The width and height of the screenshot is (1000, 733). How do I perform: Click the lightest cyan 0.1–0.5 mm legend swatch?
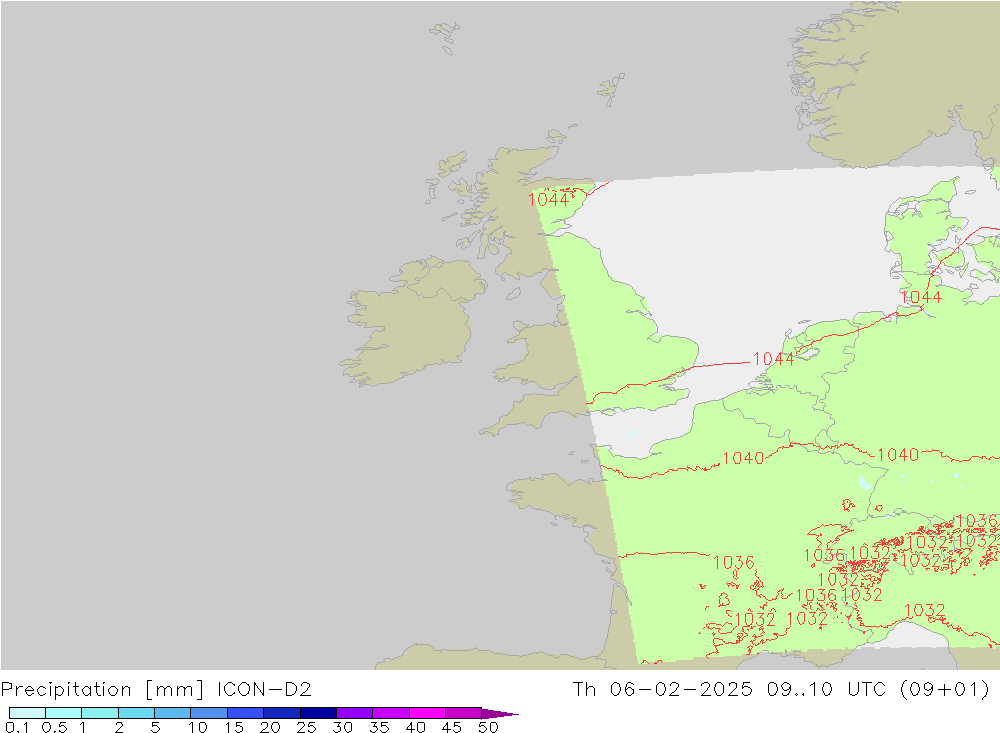27,713
